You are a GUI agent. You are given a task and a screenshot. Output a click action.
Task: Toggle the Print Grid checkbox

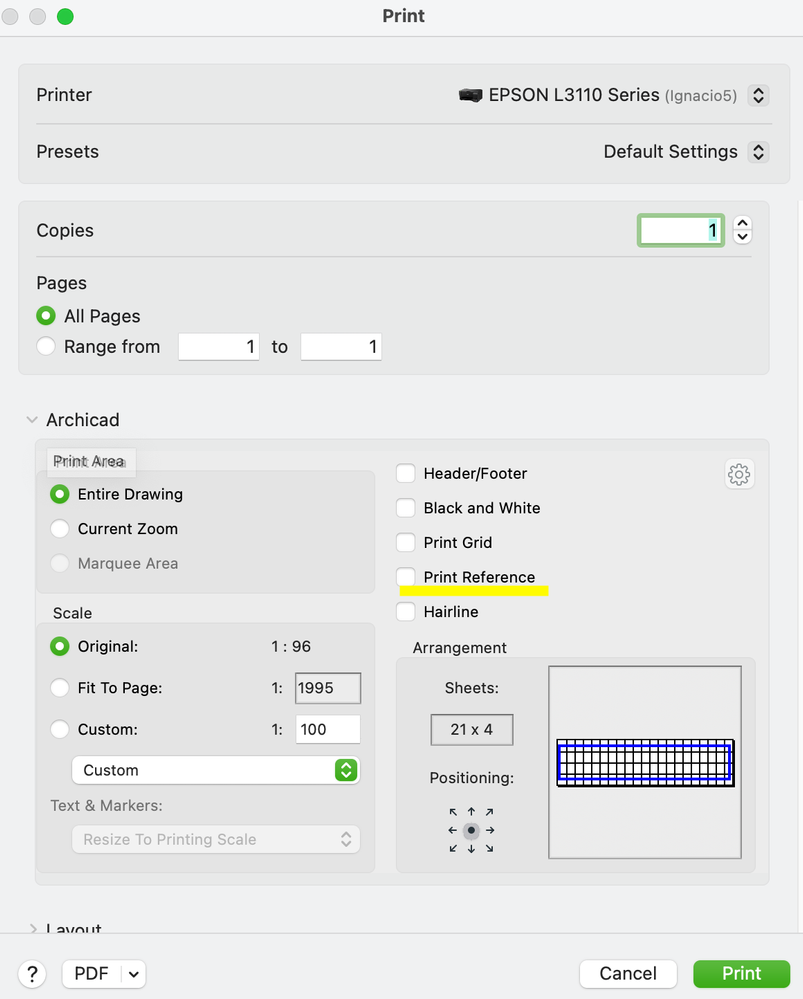click(x=406, y=542)
